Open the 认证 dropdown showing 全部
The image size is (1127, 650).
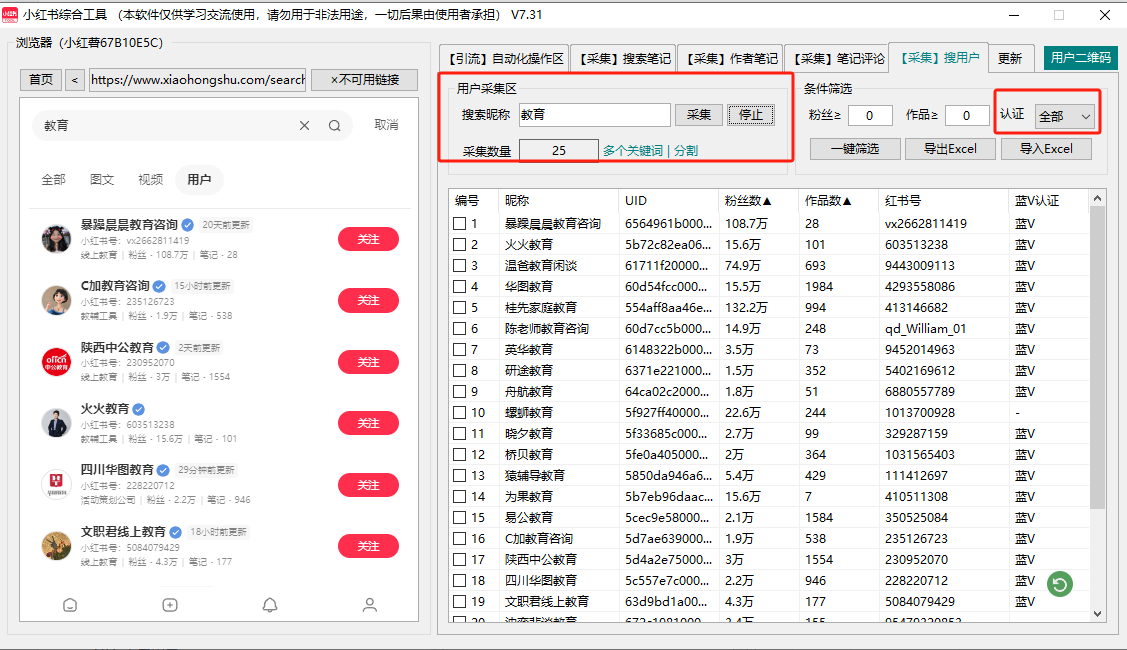click(1064, 117)
